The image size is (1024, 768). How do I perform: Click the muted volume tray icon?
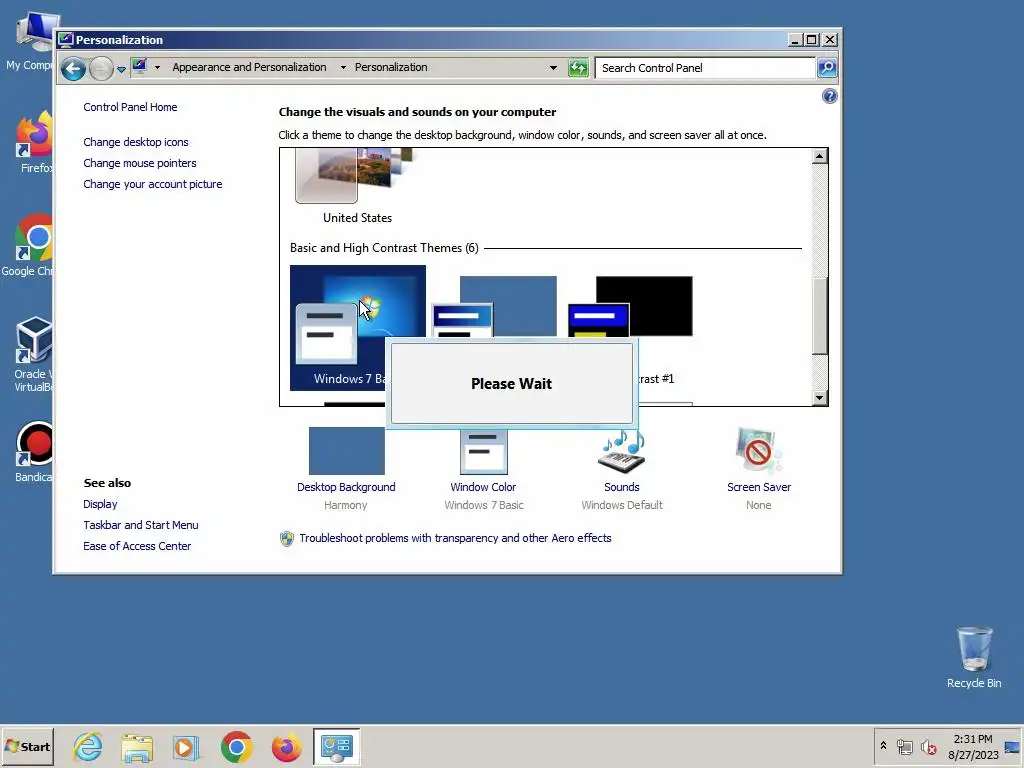click(928, 746)
